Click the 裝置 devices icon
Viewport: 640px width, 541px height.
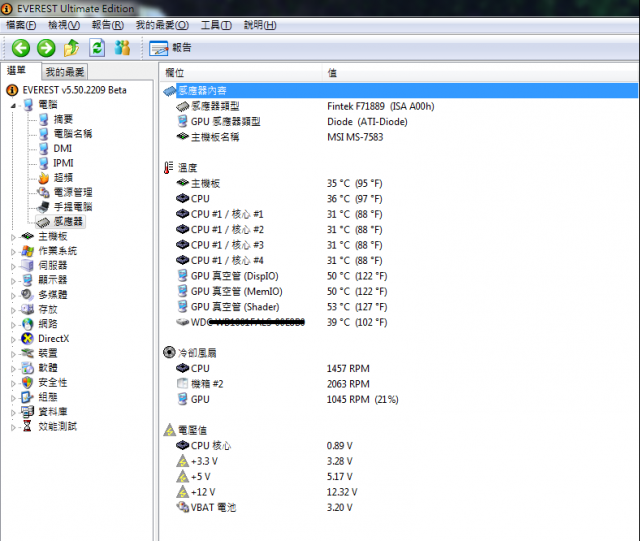coord(27,353)
